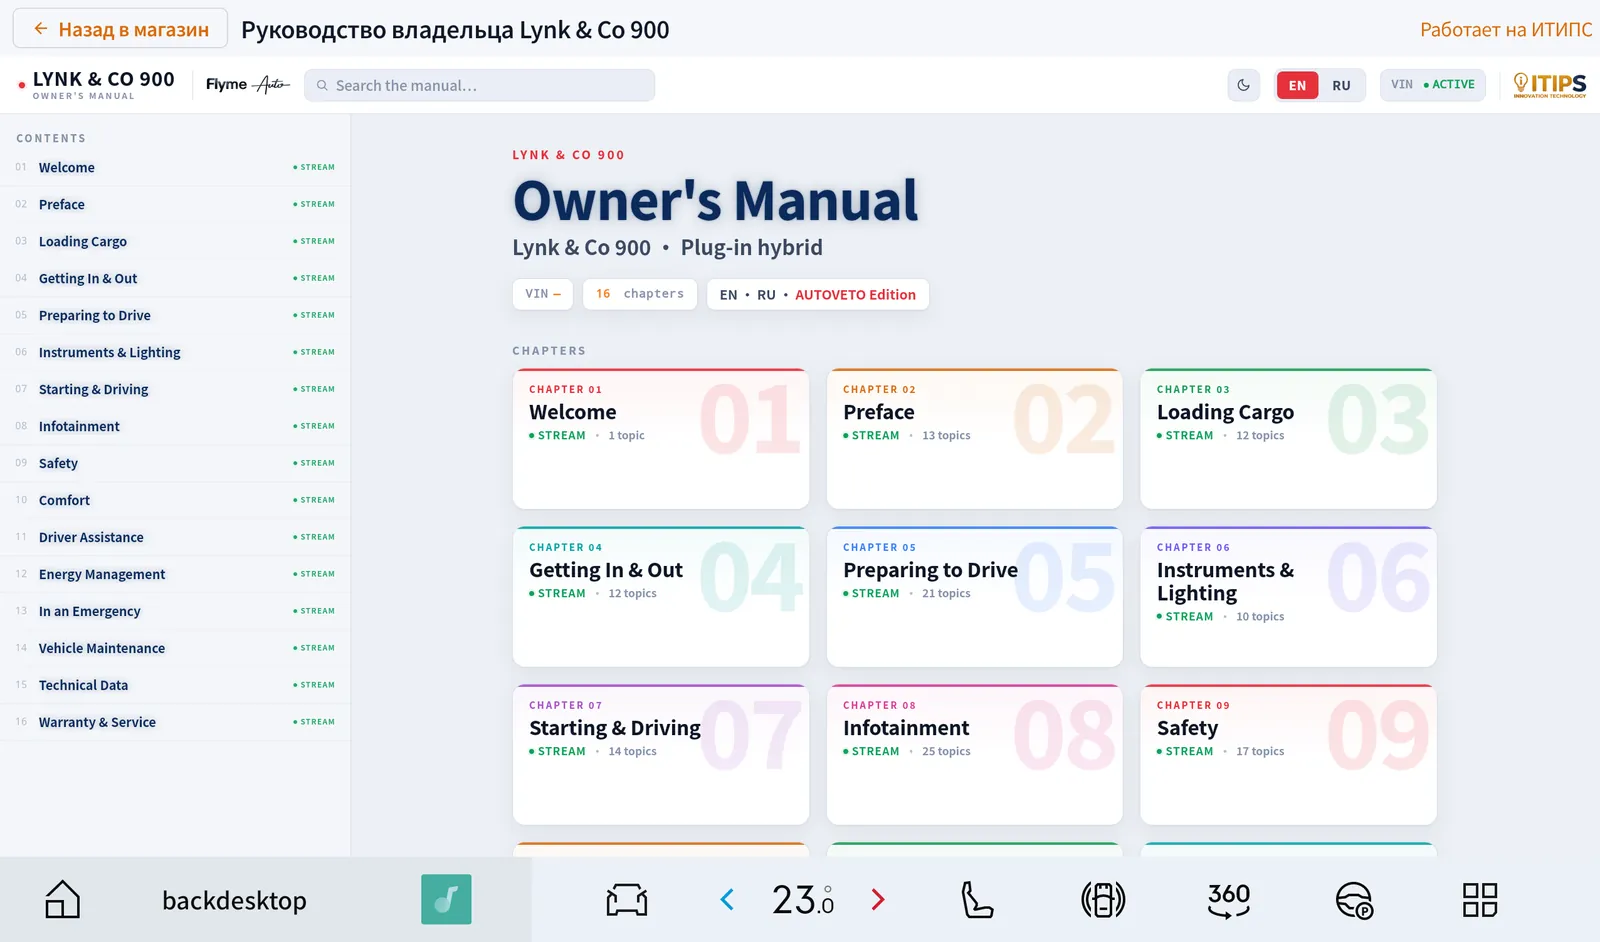Open Chapter 01 Welcome card

661,439
